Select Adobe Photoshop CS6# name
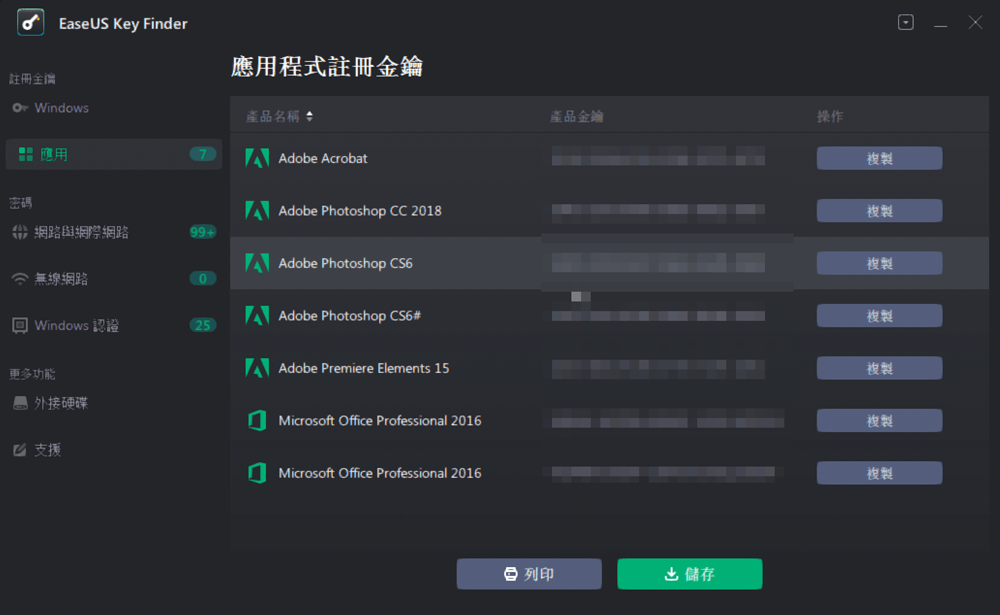The width and height of the screenshot is (1000, 615). pos(349,315)
